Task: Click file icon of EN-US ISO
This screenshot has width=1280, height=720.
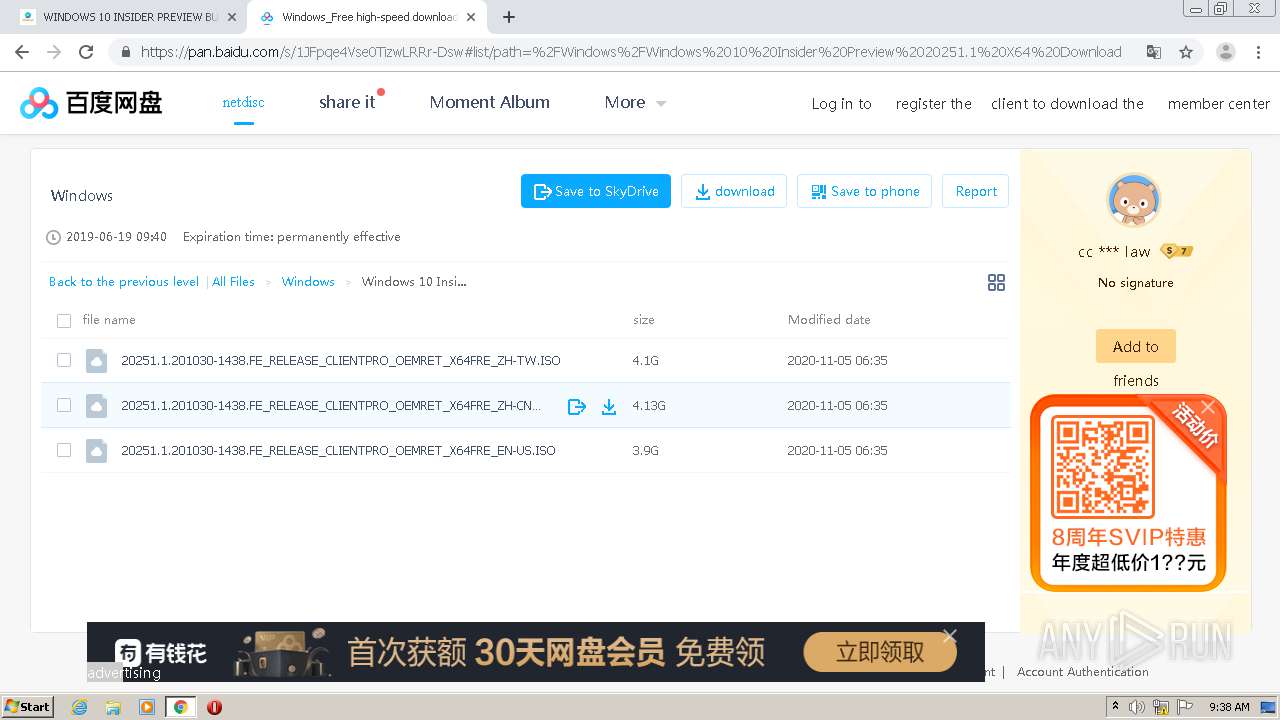Action: 96,451
